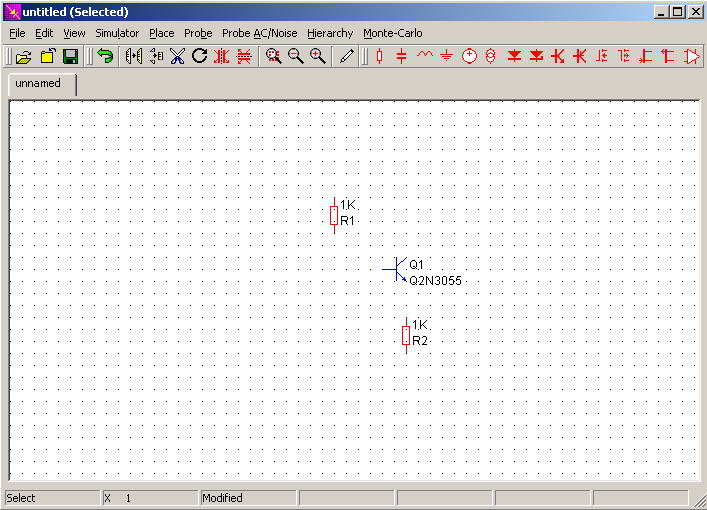Place a diode from the toolbar
The height and width of the screenshot is (510, 707).
pos(514,56)
